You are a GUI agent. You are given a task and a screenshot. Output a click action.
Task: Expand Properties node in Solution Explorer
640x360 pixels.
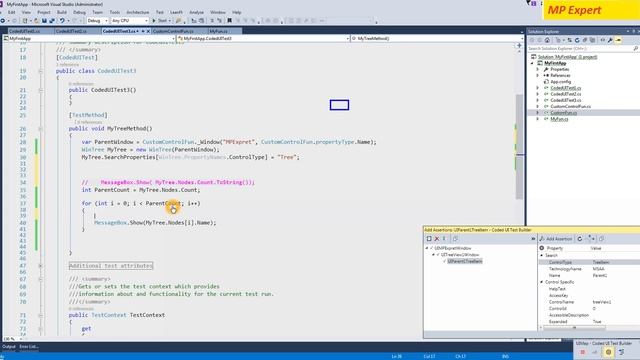(x=538, y=69)
